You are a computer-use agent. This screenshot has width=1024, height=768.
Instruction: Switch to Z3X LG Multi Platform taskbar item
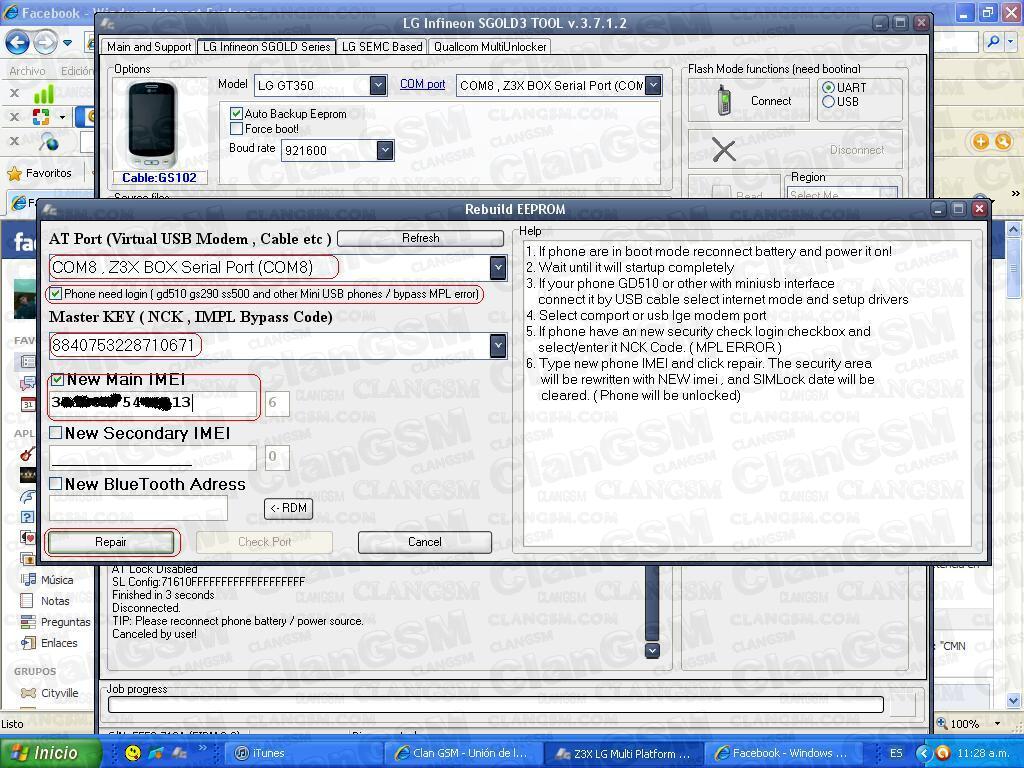pos(623,753)
